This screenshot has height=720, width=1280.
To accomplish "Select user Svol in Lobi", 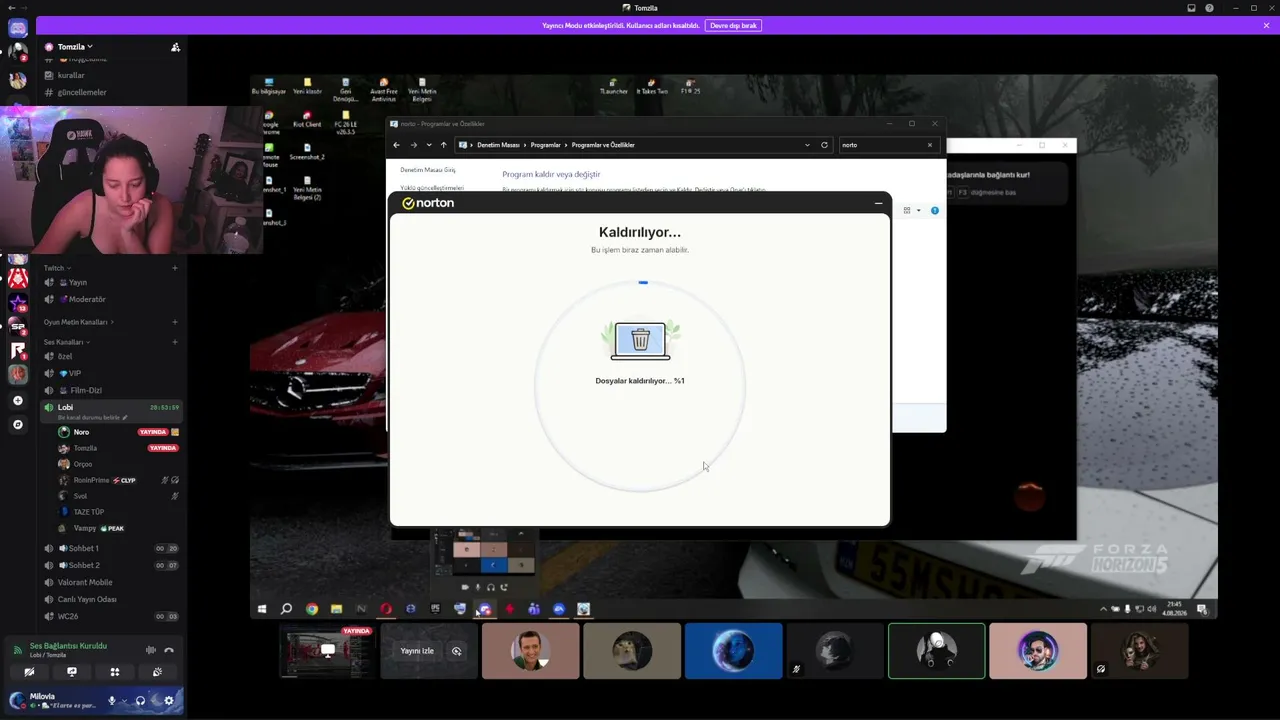I will tap(118, 496).
